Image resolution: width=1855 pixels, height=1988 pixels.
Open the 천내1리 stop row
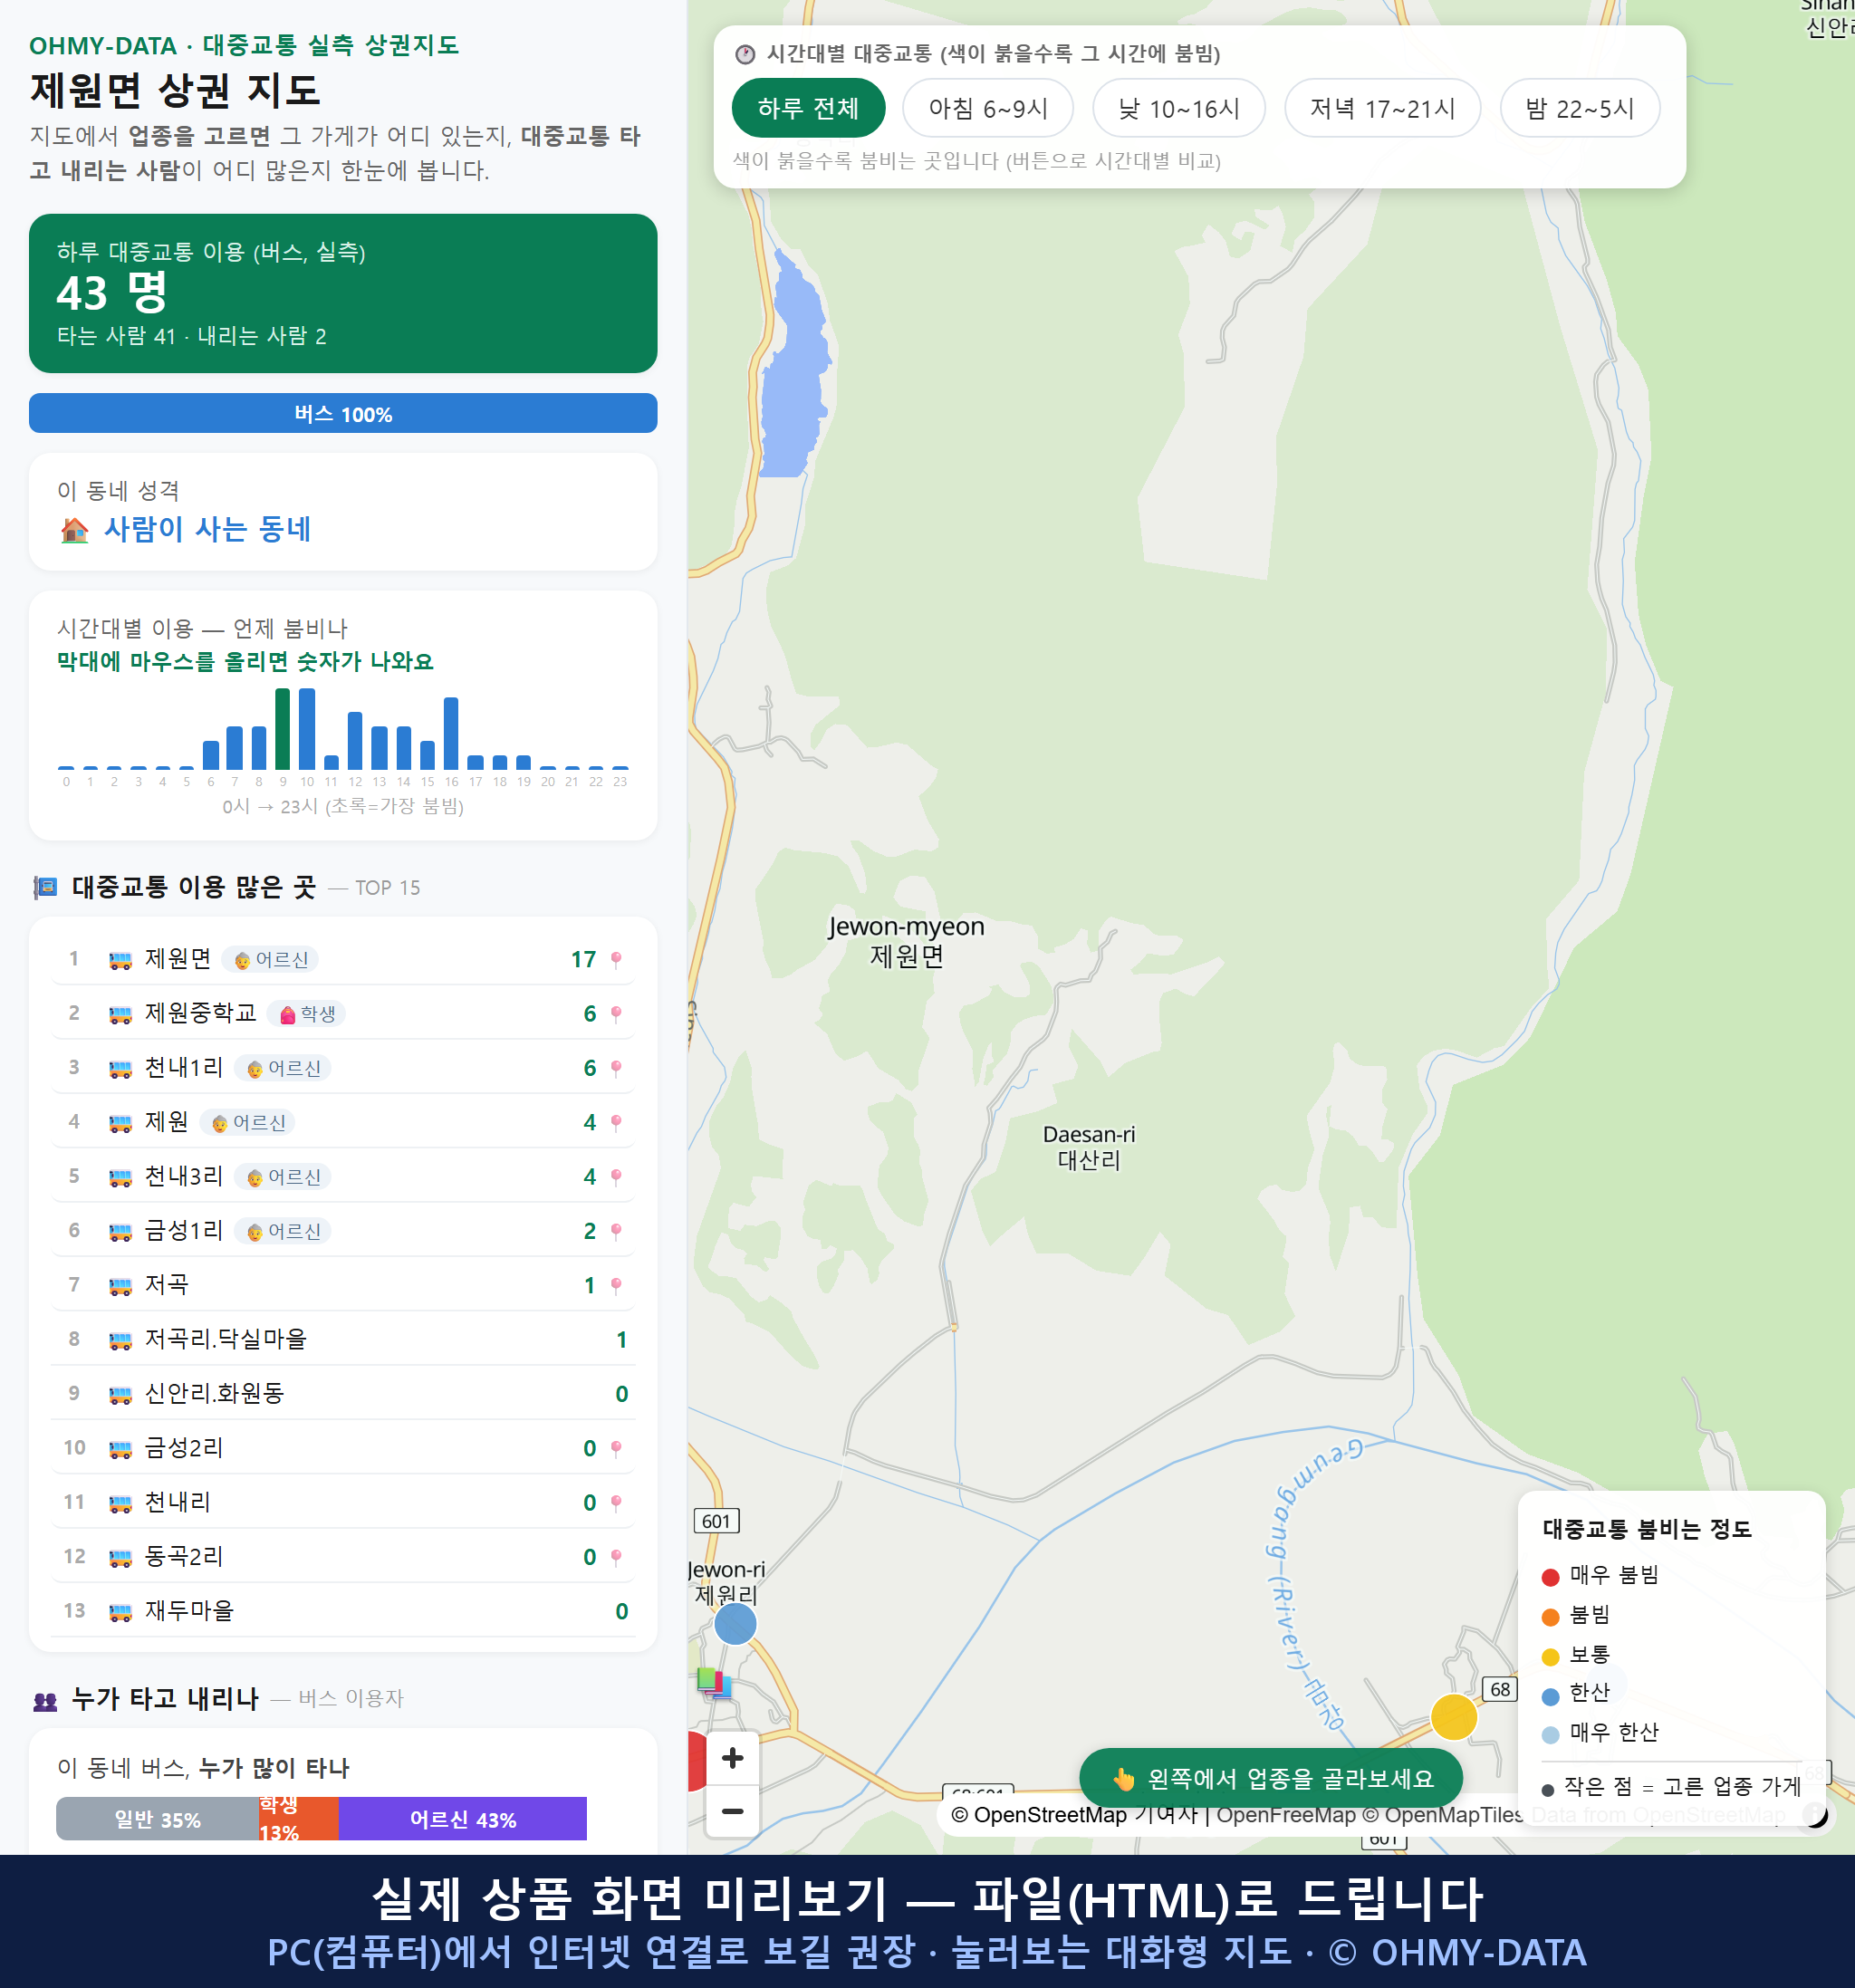click(343, 1067)
